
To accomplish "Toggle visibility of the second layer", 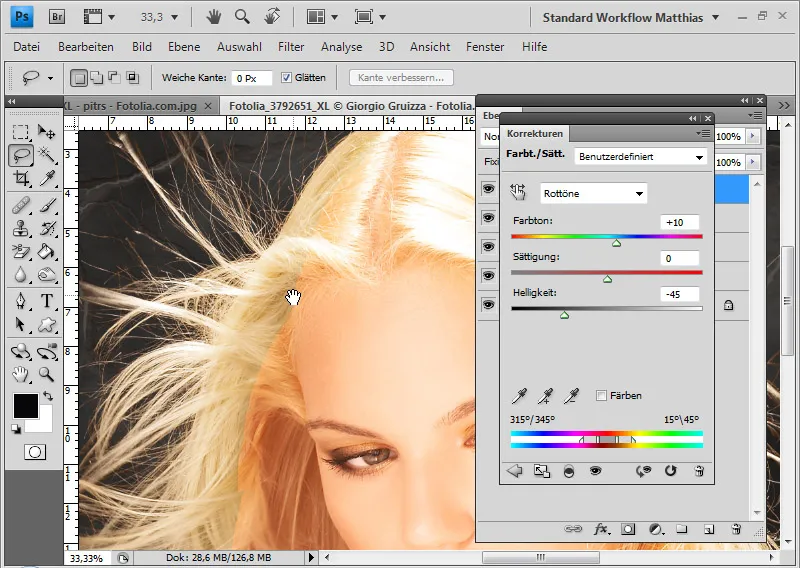I will (488, 218).
